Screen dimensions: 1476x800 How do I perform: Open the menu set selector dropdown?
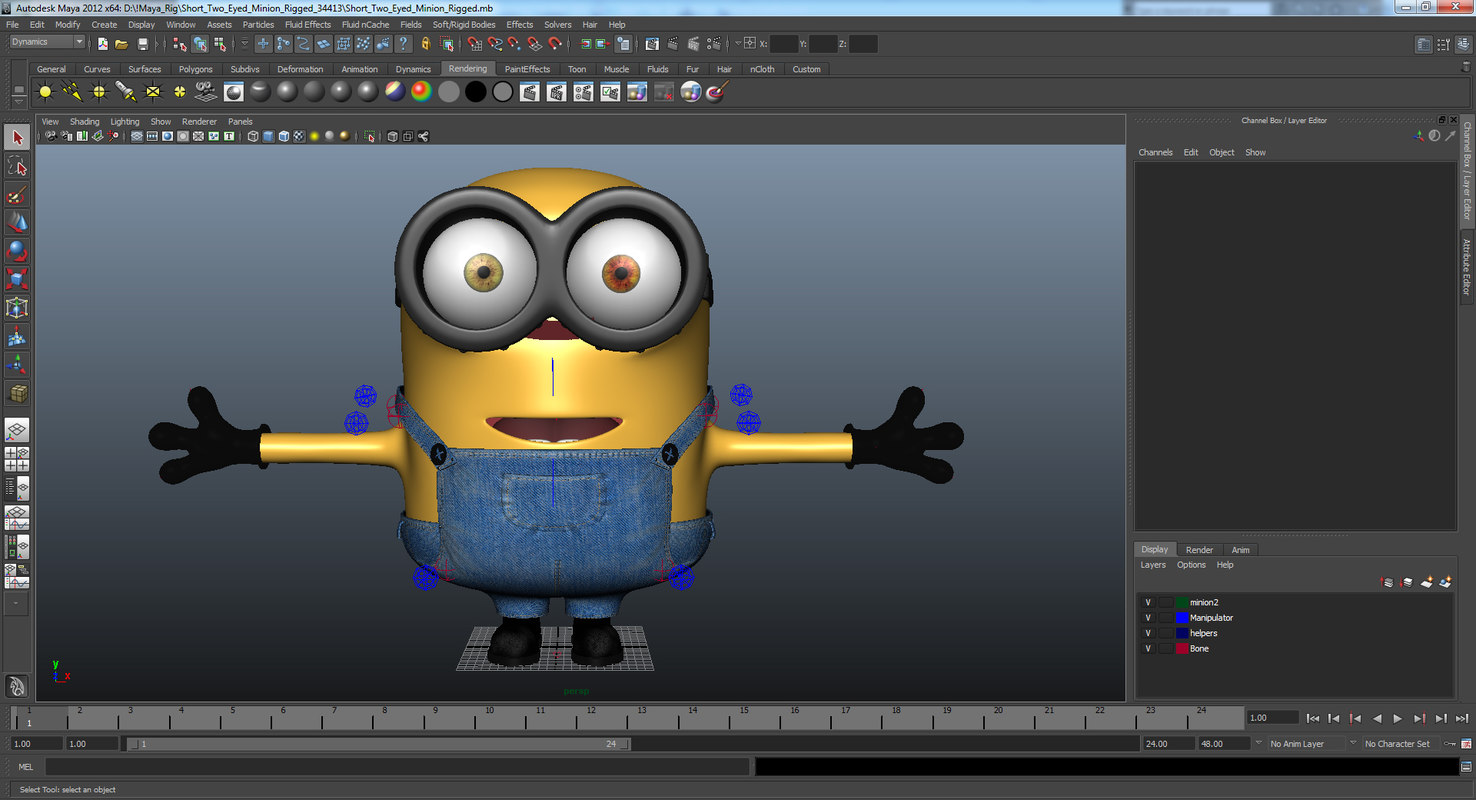point(45,42)
